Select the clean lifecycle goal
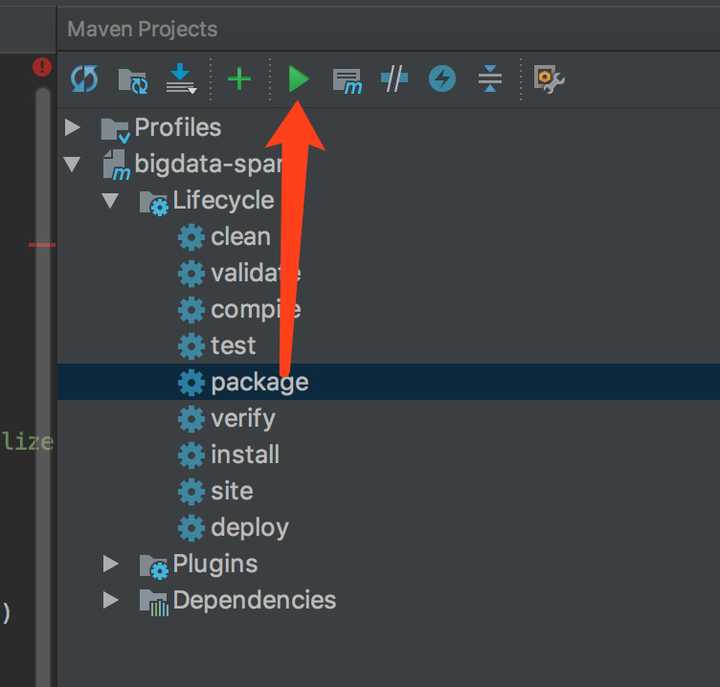The height and width of the screenshot is (687, 720). (240, 237)
